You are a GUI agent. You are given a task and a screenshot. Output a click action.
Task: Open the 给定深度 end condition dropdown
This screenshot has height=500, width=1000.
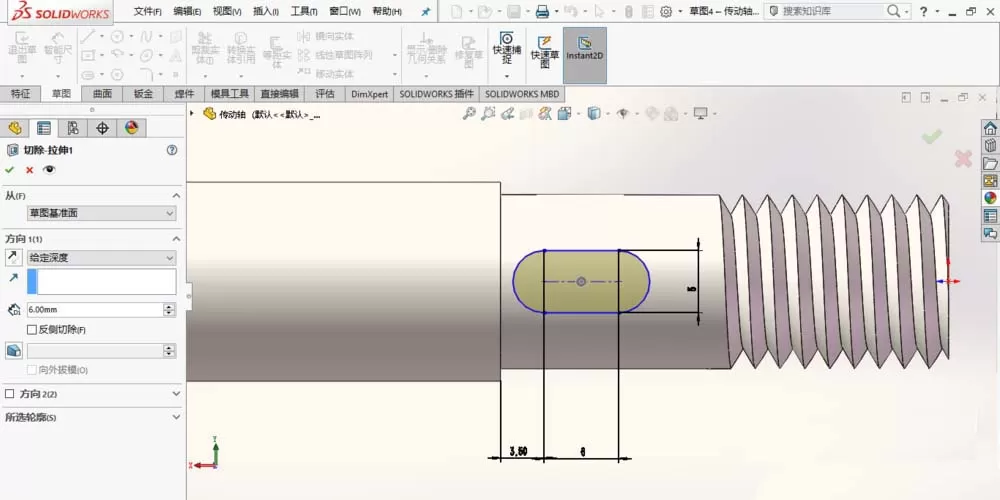pyautogui.click(x=101, y=258)
